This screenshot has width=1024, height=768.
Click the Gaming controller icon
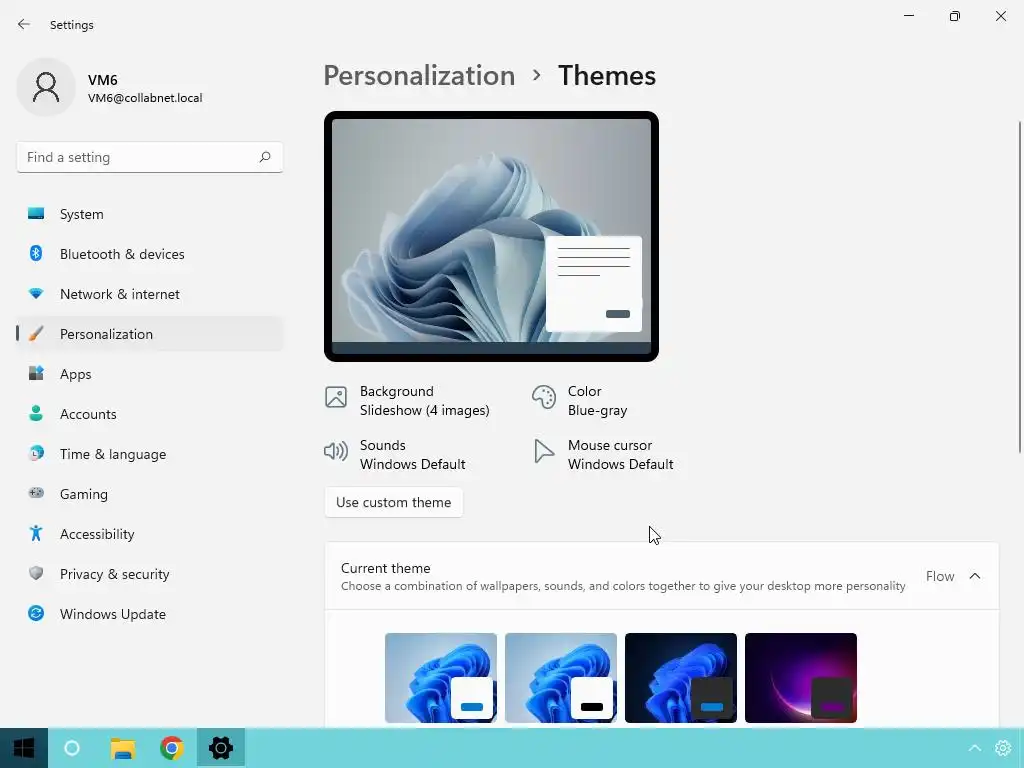point(36,493)
